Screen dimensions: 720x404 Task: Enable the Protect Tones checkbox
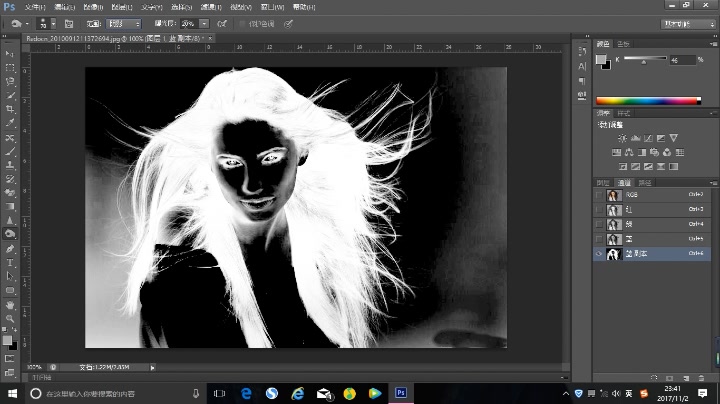coord(242,24)
